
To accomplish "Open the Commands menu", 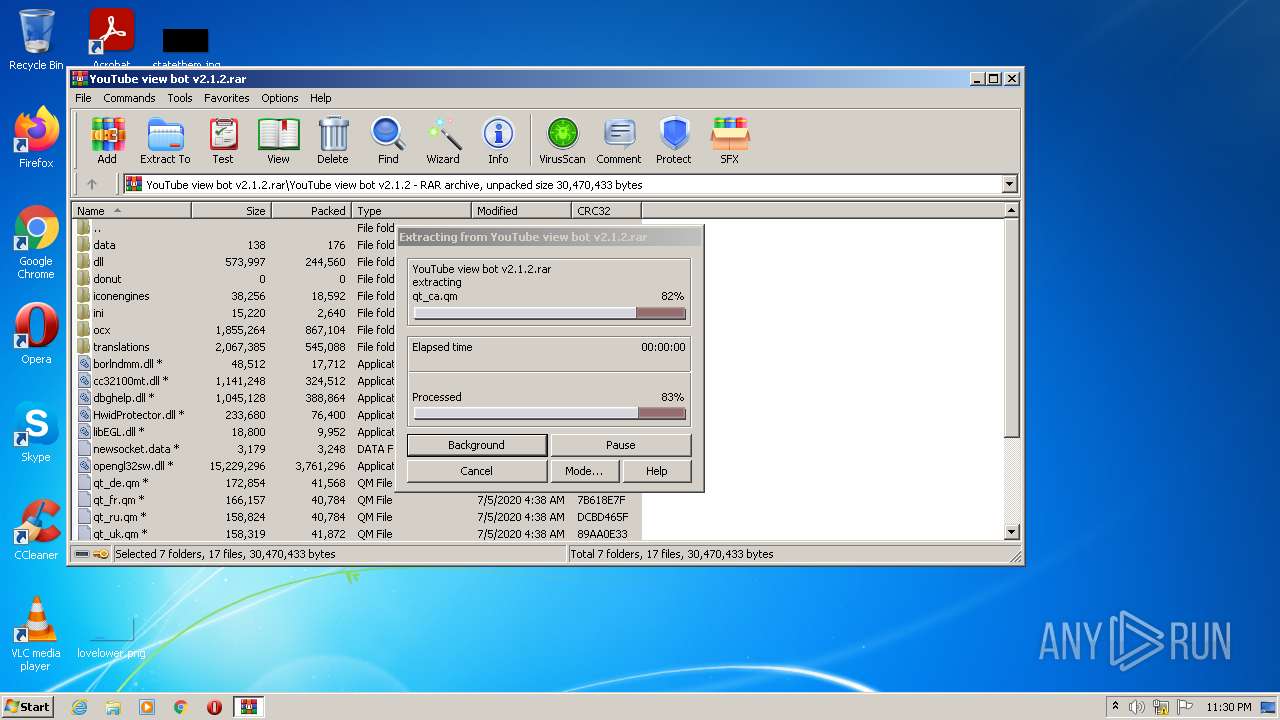I will (x=129, y=98).
